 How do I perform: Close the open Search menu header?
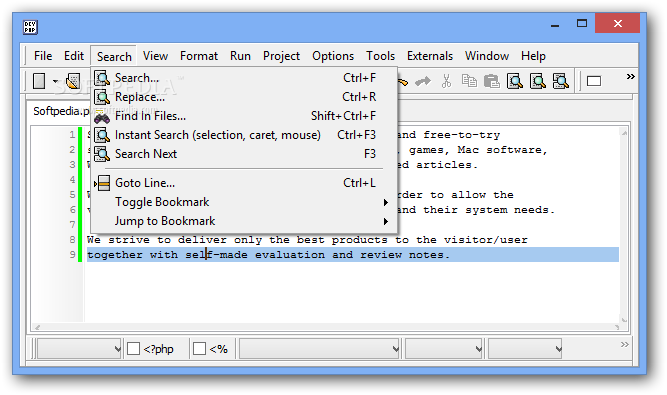(x=114, y=56)
